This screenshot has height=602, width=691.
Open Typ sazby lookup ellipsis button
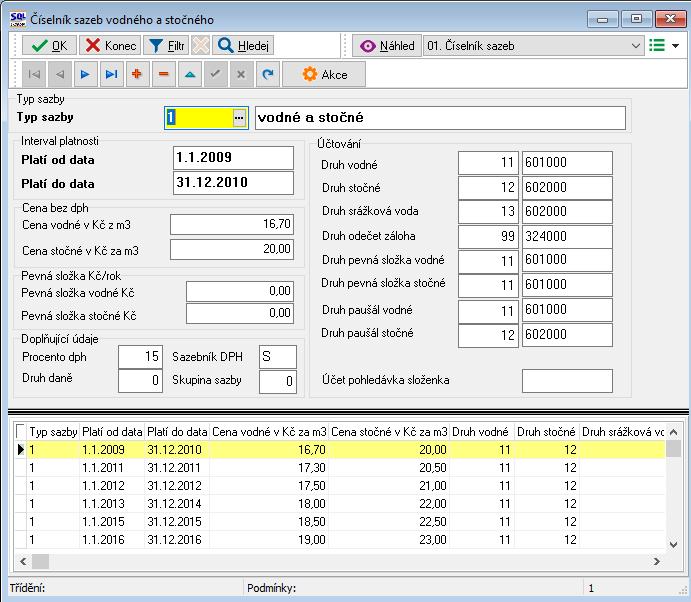click(239, 118)
